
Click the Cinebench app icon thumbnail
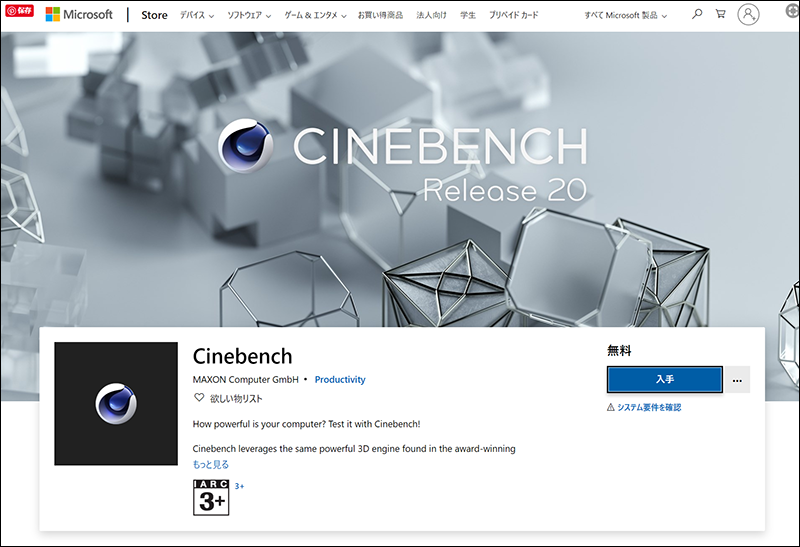[116, 404]
